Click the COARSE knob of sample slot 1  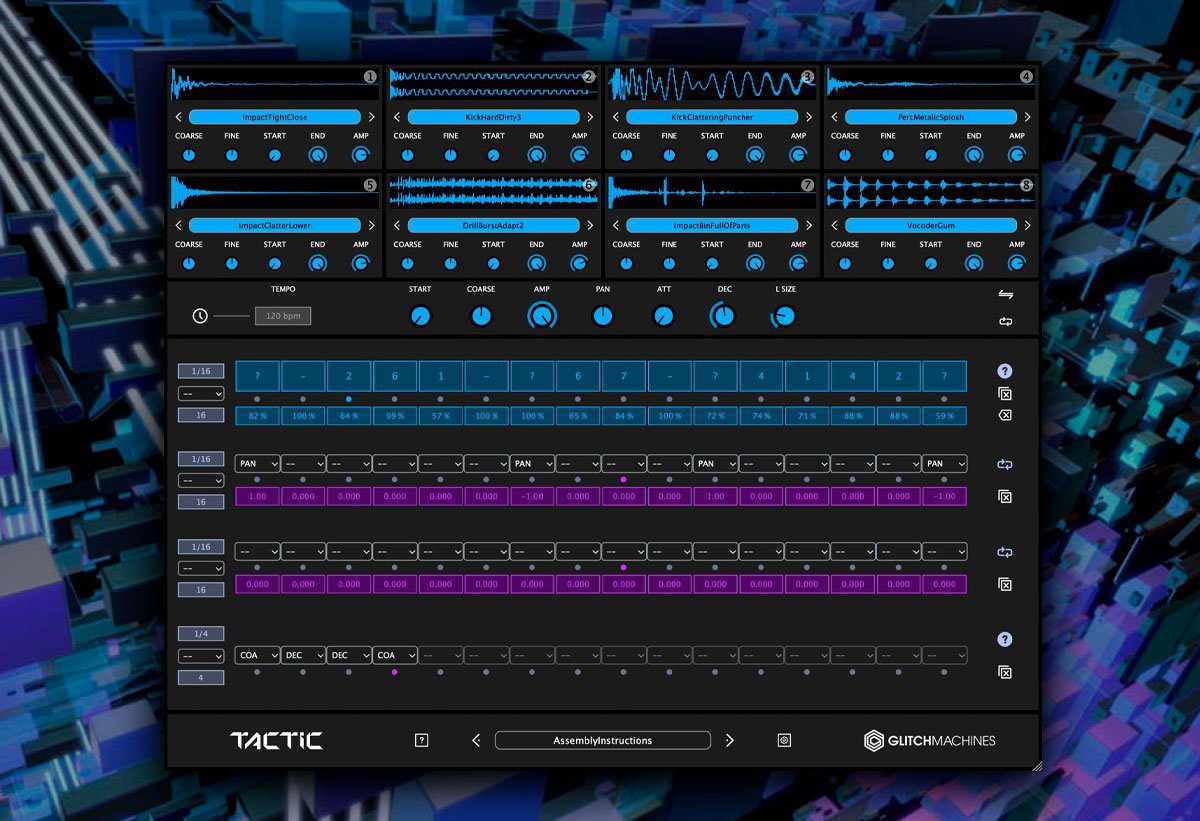point(189,155)
